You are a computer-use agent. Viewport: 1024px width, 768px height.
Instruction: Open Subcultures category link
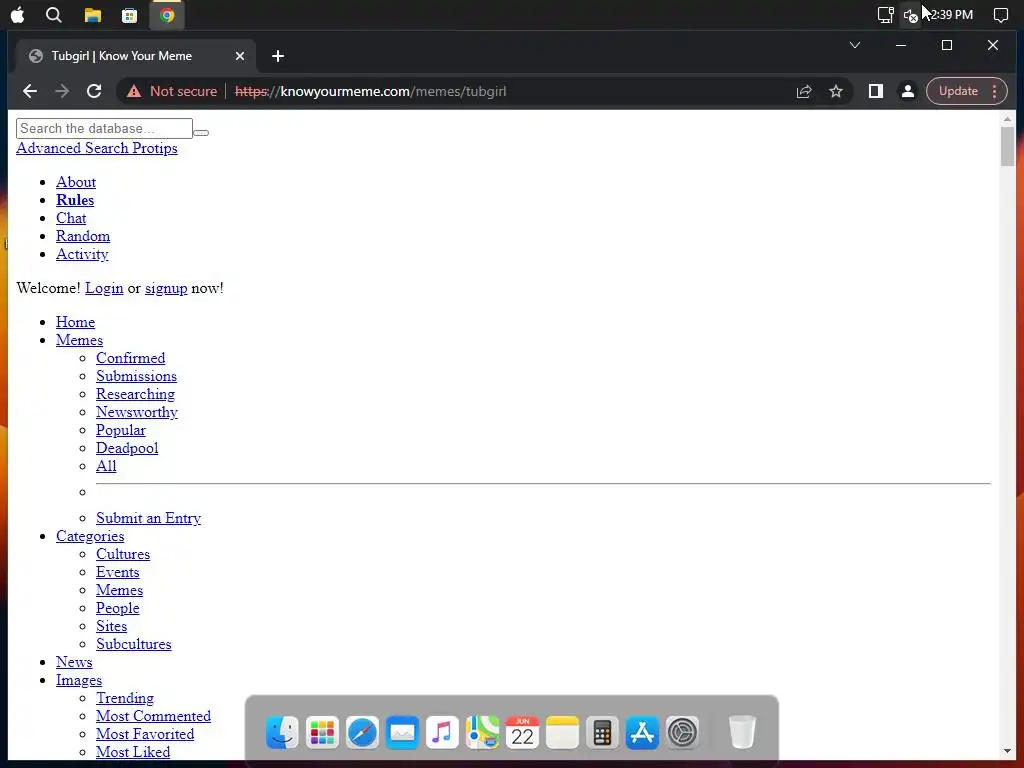coord(134,644)
